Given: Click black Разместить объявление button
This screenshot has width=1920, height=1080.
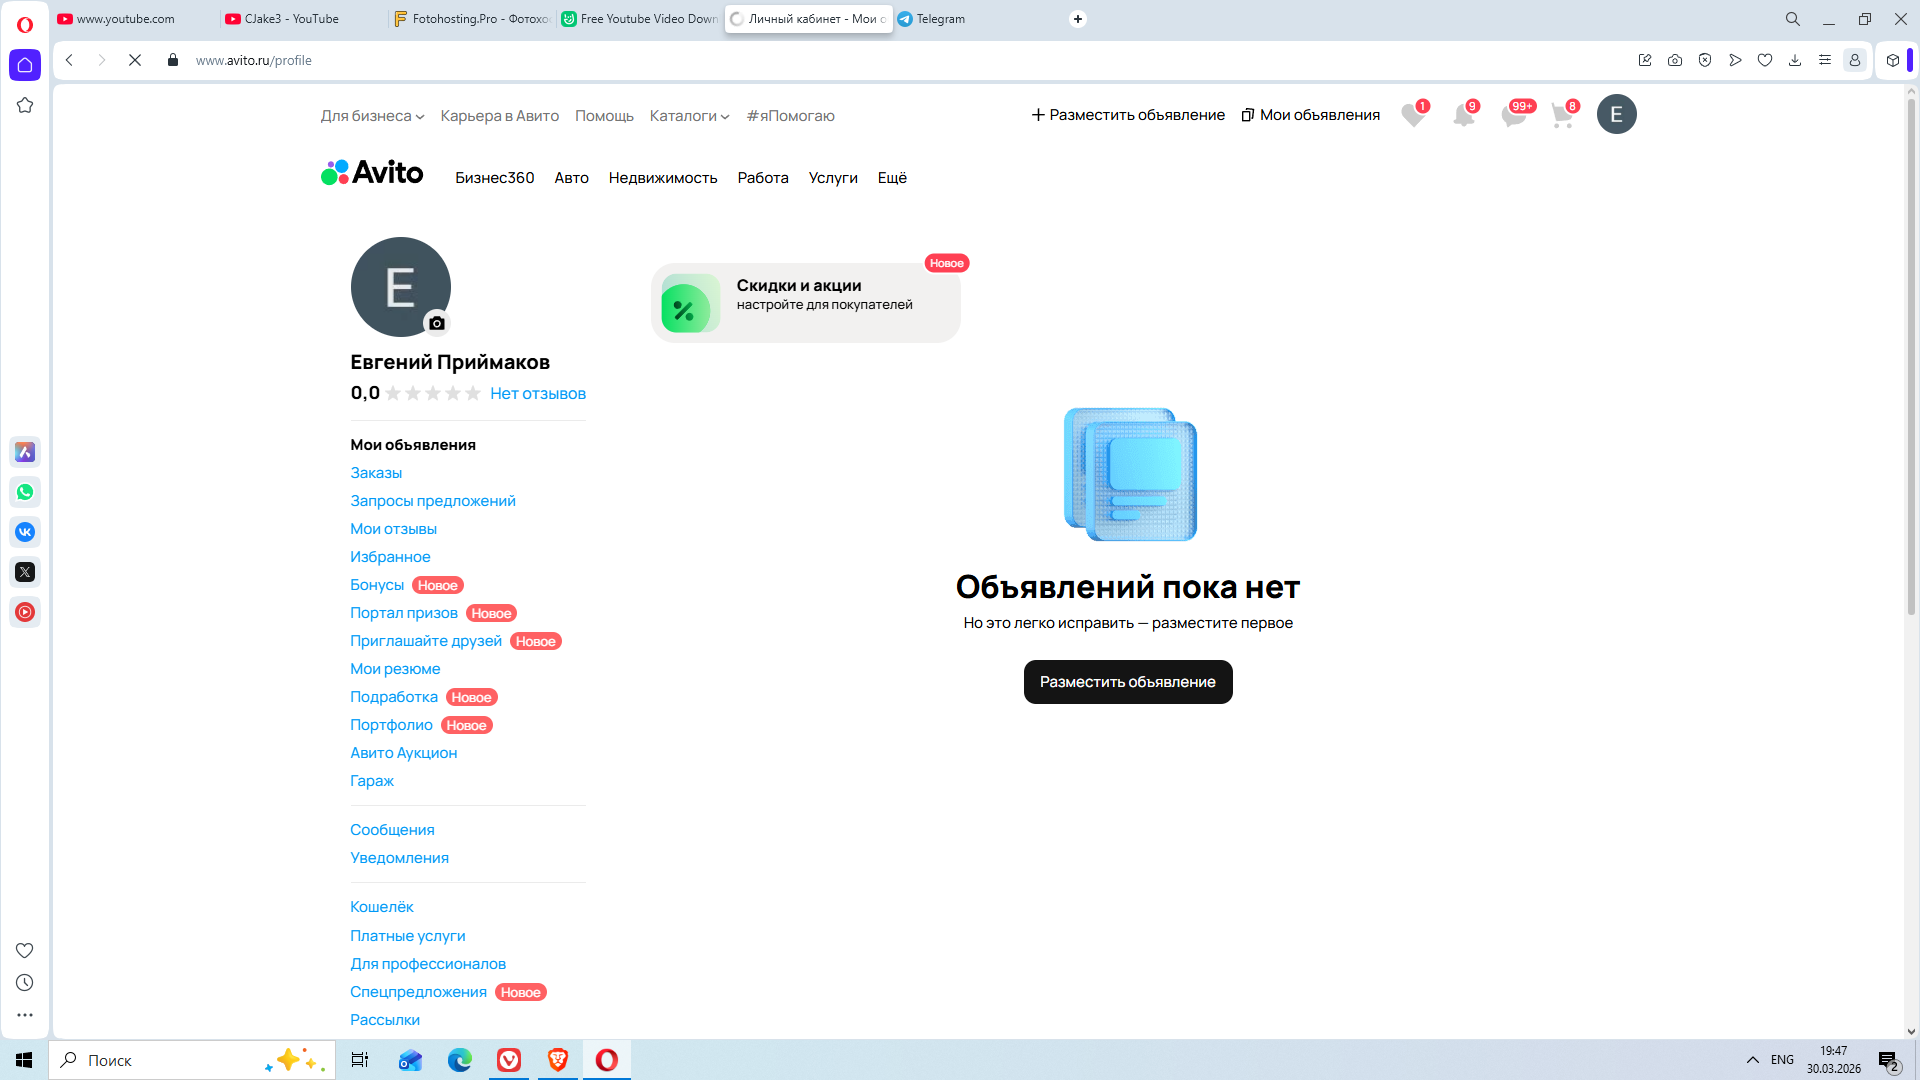Looking at the screenshot, I should [1127, 682].
